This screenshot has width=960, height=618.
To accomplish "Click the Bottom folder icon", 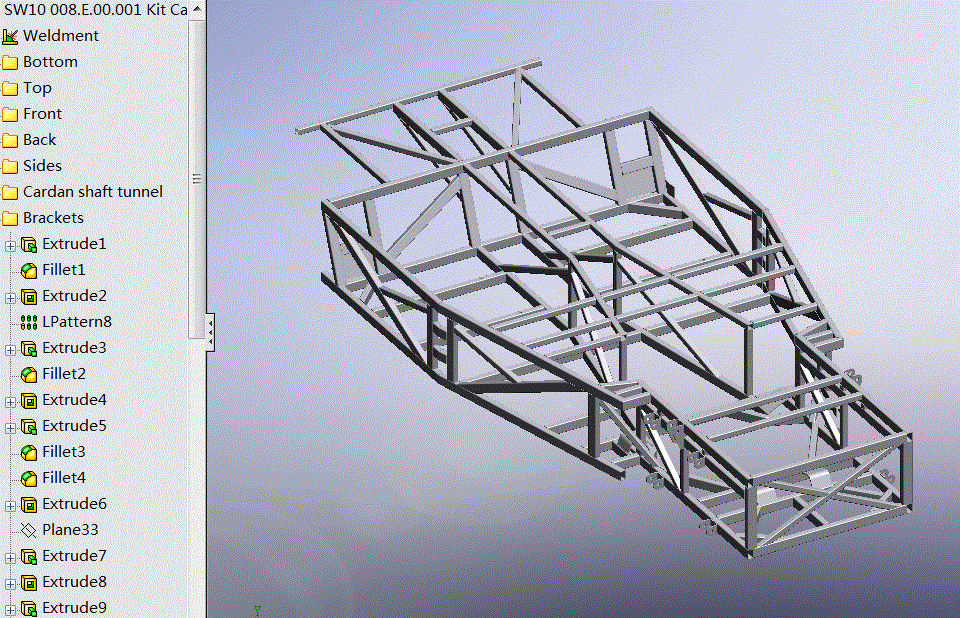I will tap(10, 62).
